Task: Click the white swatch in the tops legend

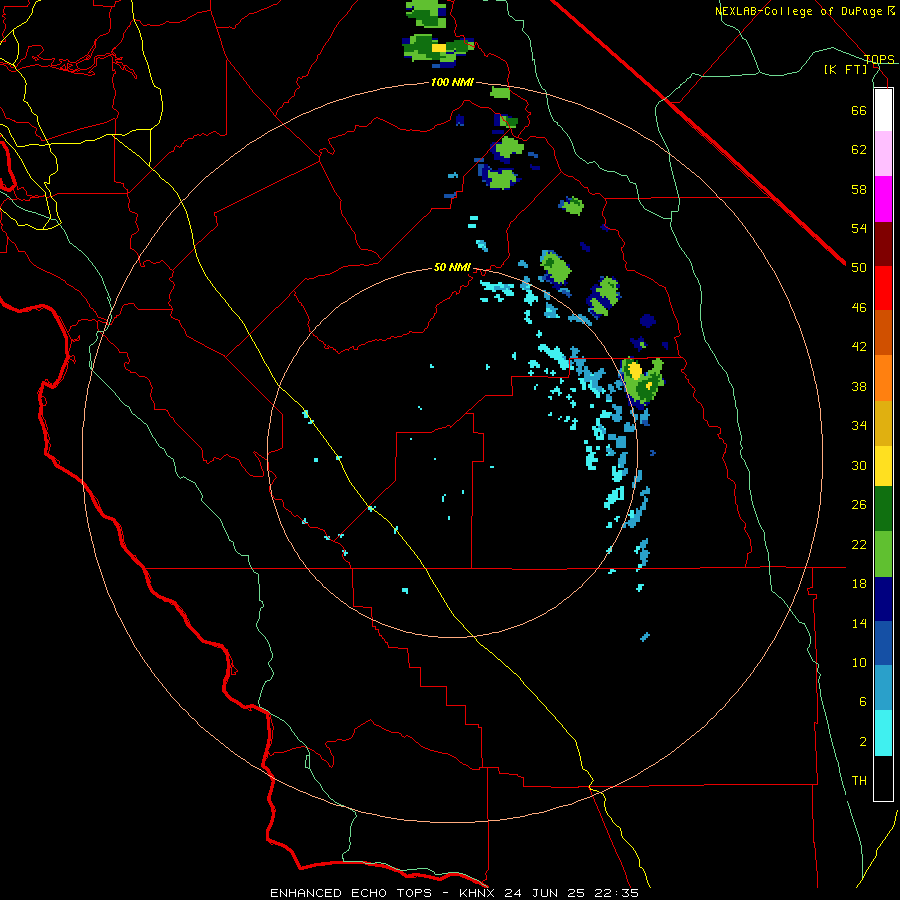Action: [x=883, y=110]
